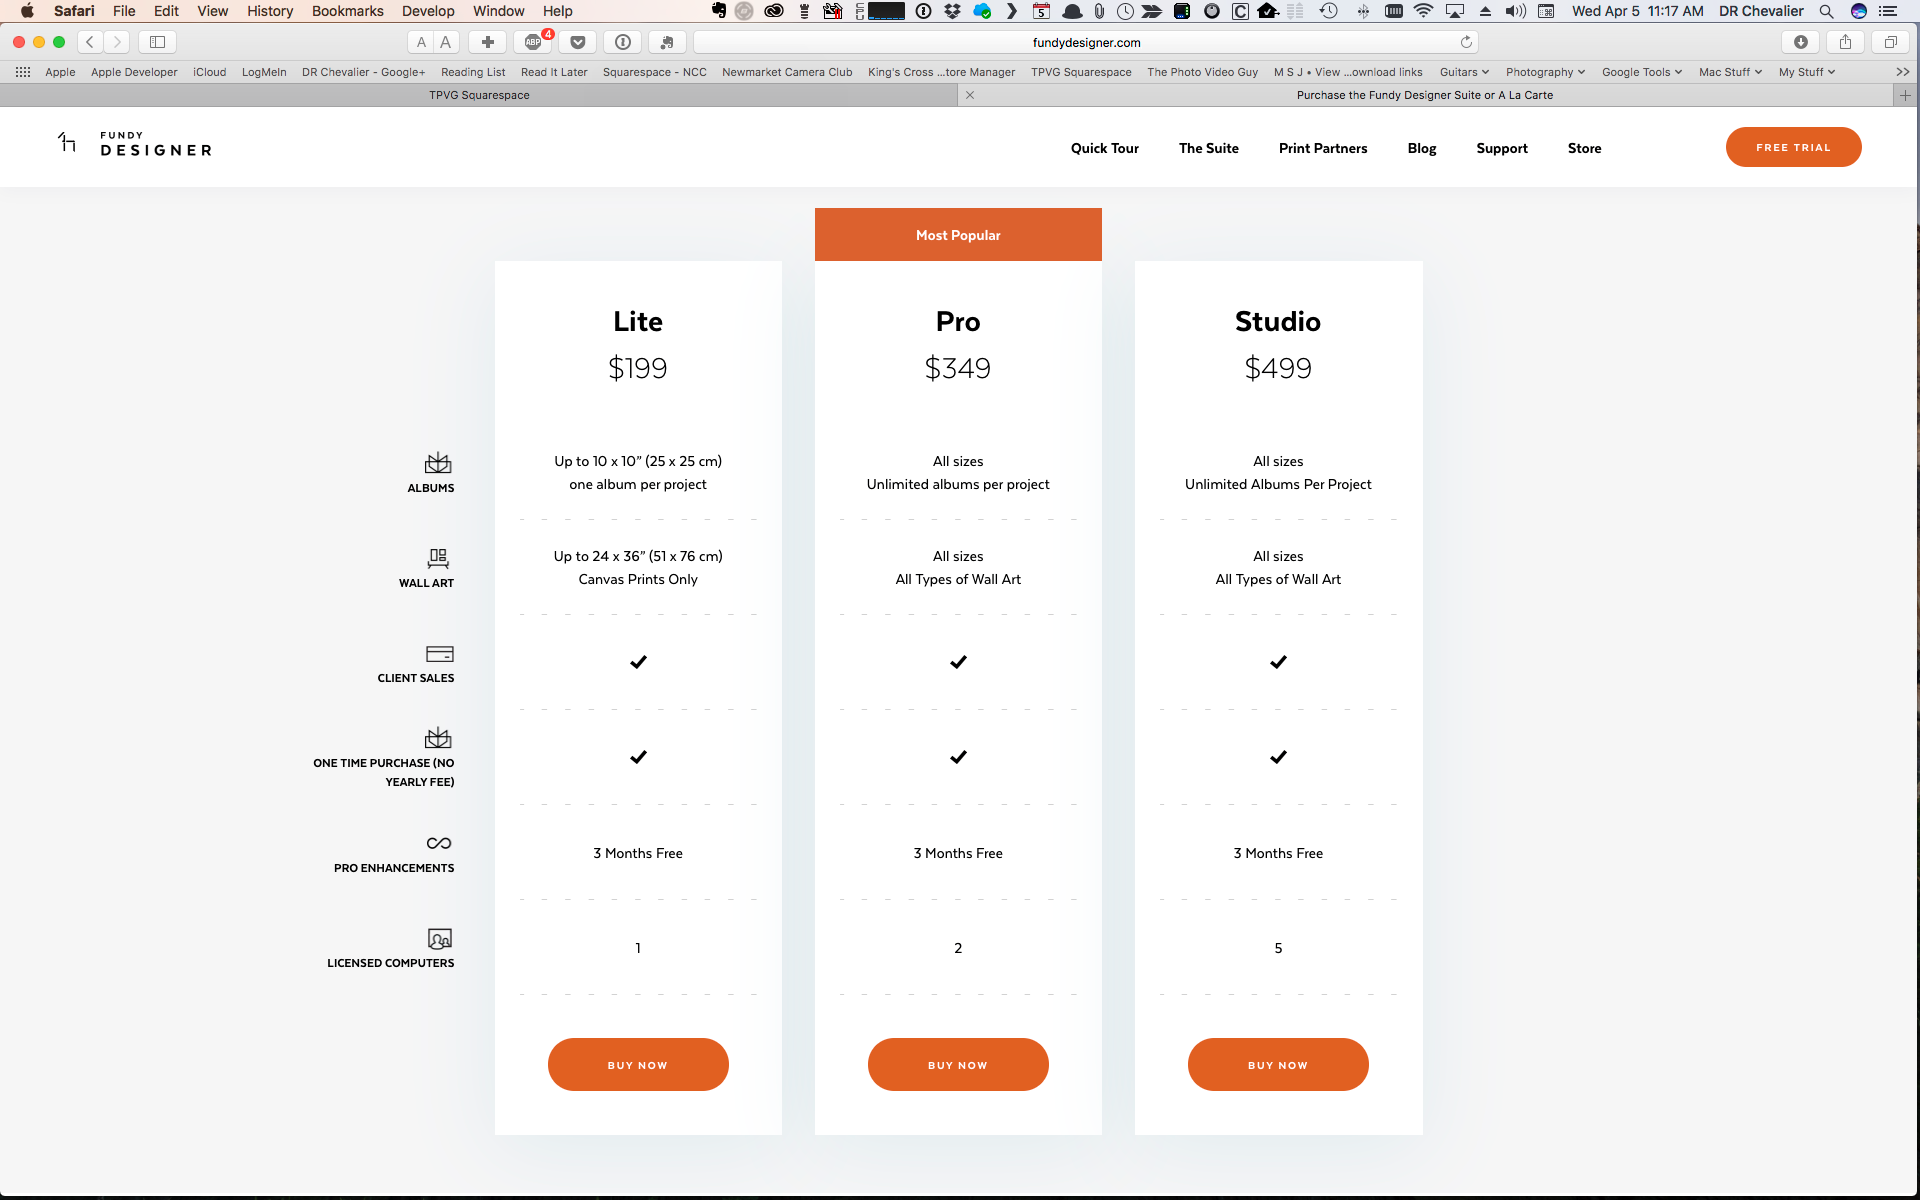The width and height of the screenshot is (1920, 1200).
Task: Click the Lite $199 price
Action: (638, 368)
